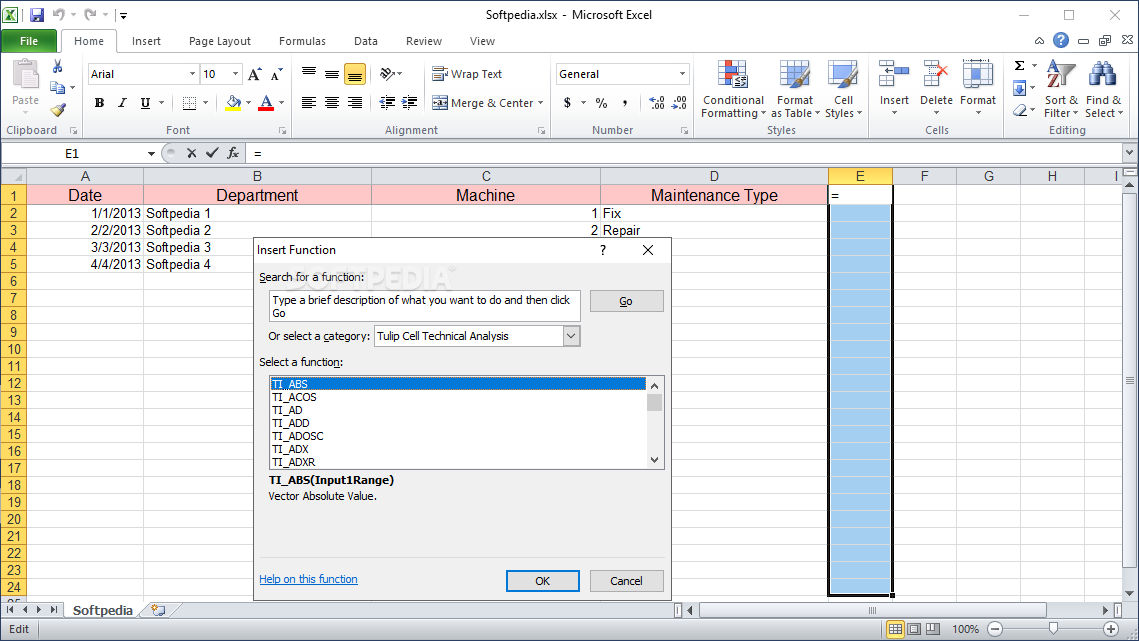Toggle Bold formatting
This screenshot has height=641, width=1139.
coord(100,103)
